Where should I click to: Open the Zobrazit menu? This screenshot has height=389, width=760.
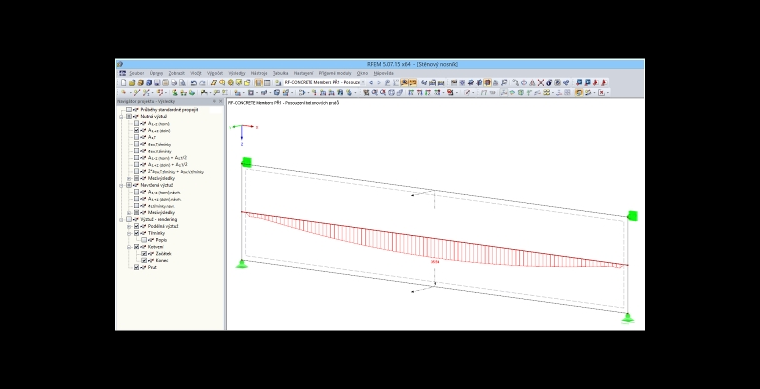[x=176, y=73]
